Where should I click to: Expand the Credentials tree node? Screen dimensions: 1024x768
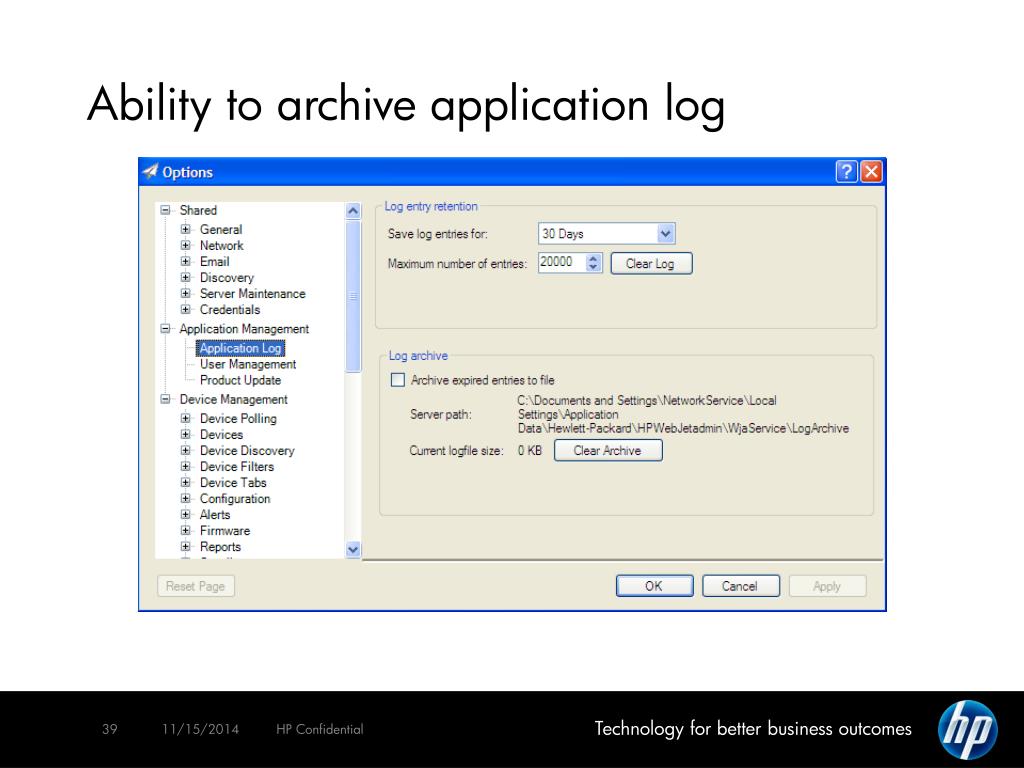(x=185, y=310)
